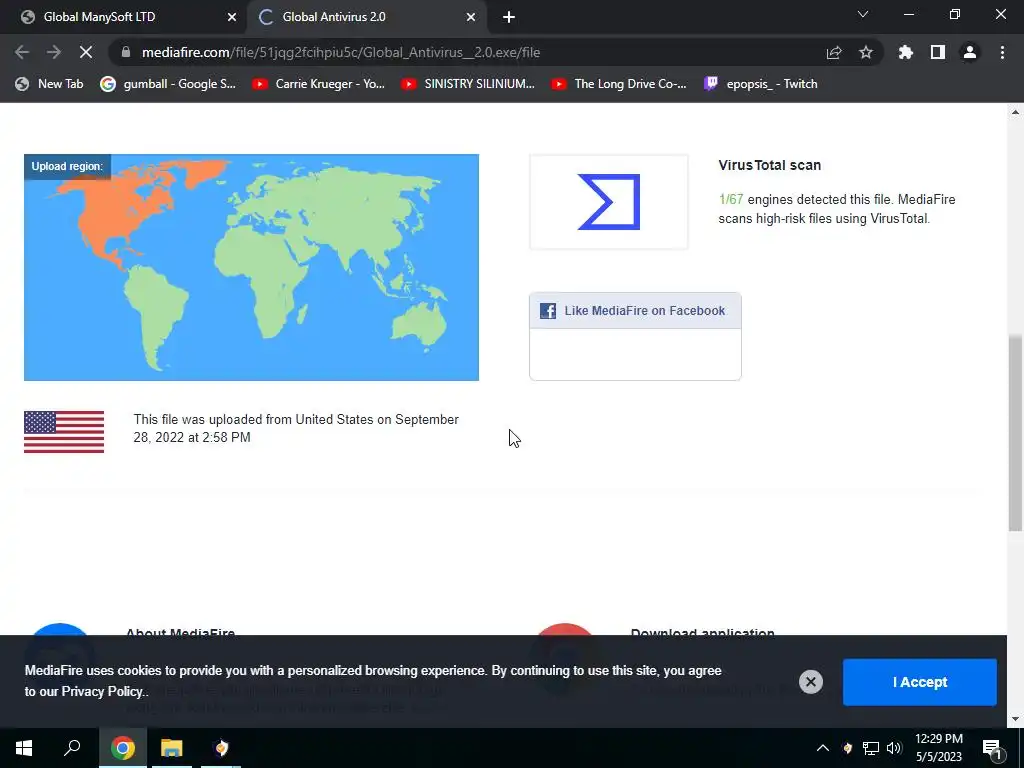1024x768 pixels.
Task: Open the Windows Start menu
Action: tap(24, 748)
